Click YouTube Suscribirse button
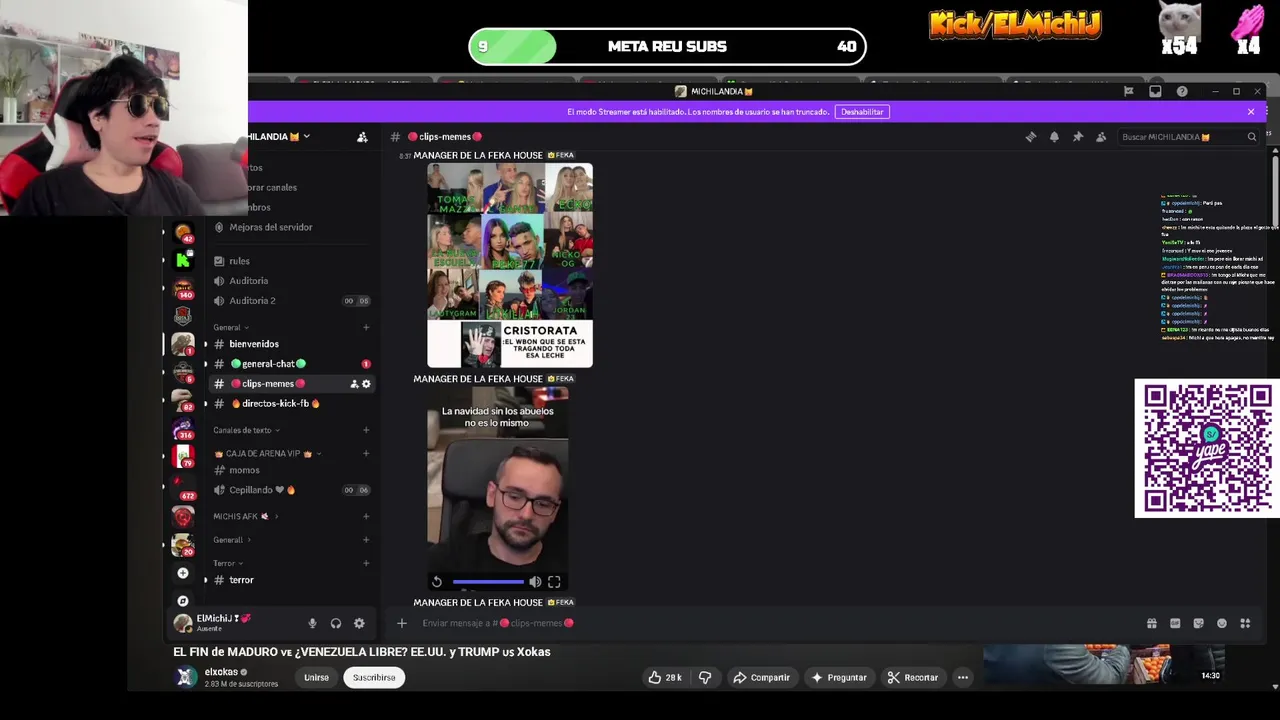This screenshot has width=1280, height=720. [374, 677]
